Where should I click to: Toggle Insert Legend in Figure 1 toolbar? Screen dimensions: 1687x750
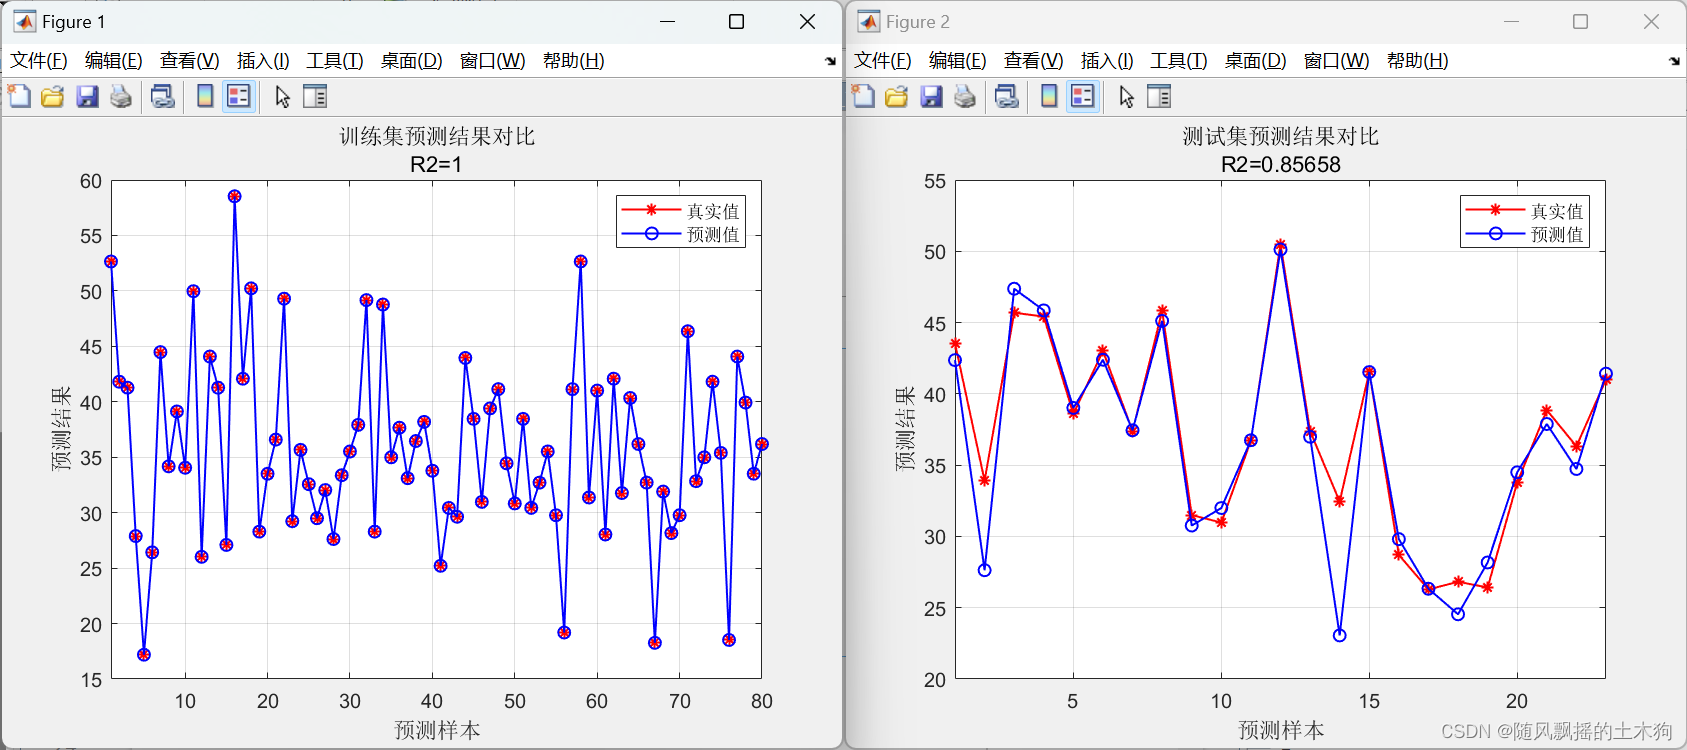coord(238,96)
